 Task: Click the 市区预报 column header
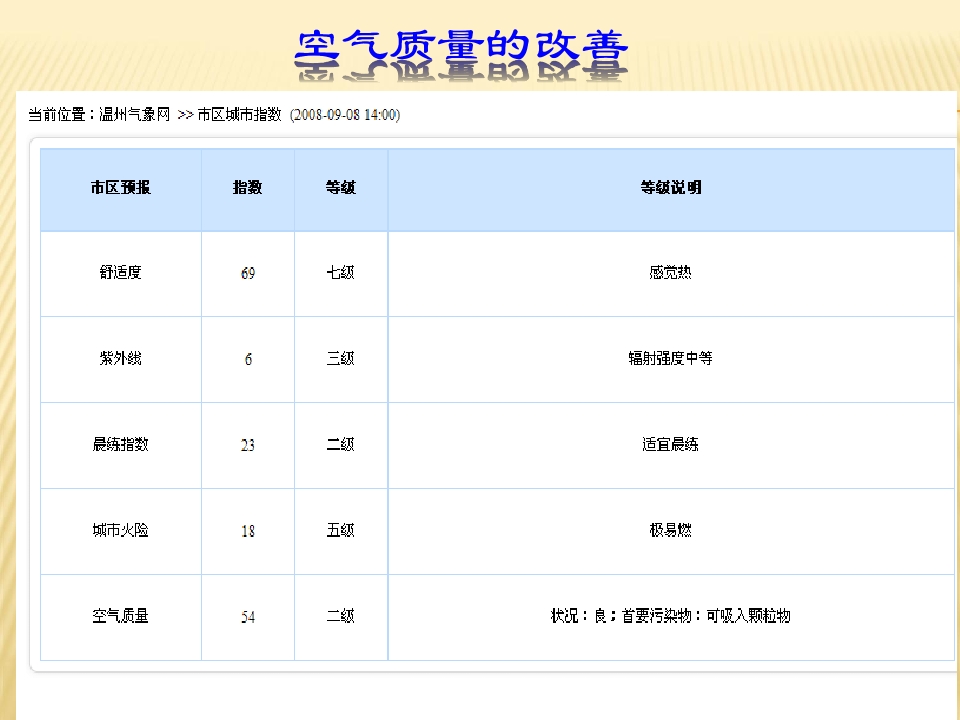tap(120, 188)
